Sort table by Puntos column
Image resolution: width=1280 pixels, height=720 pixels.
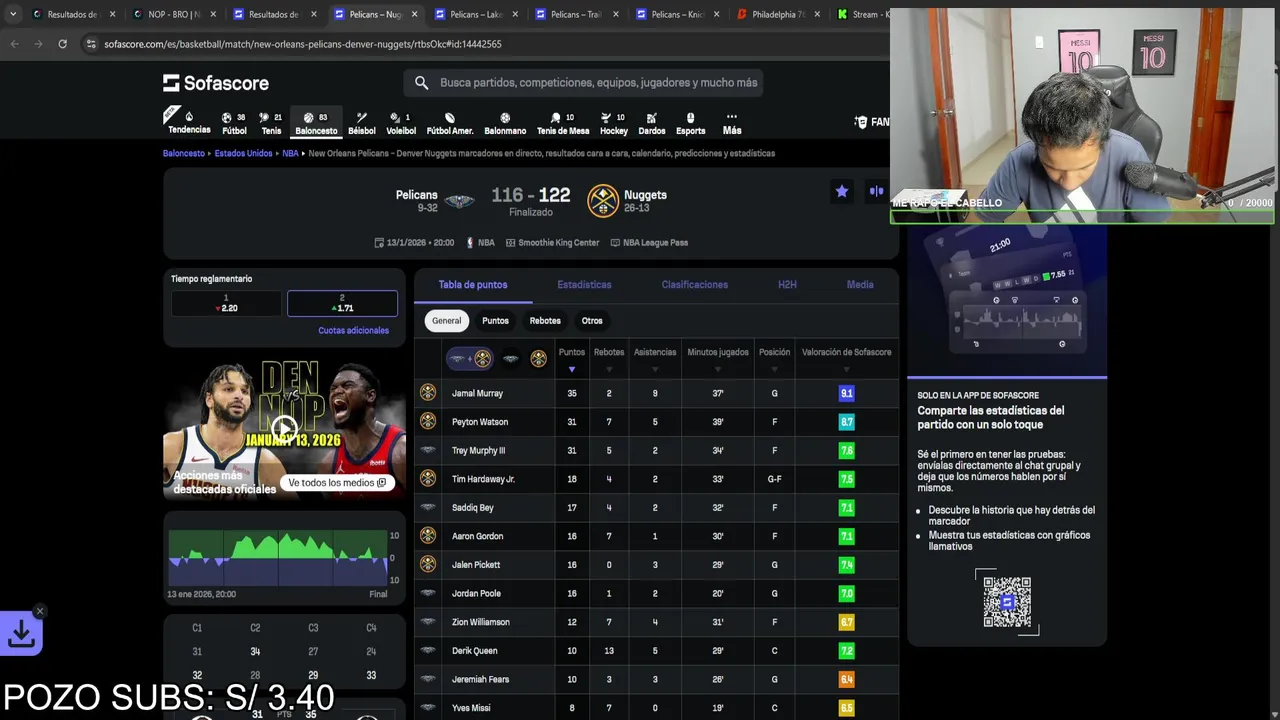(x=572, y=359)
